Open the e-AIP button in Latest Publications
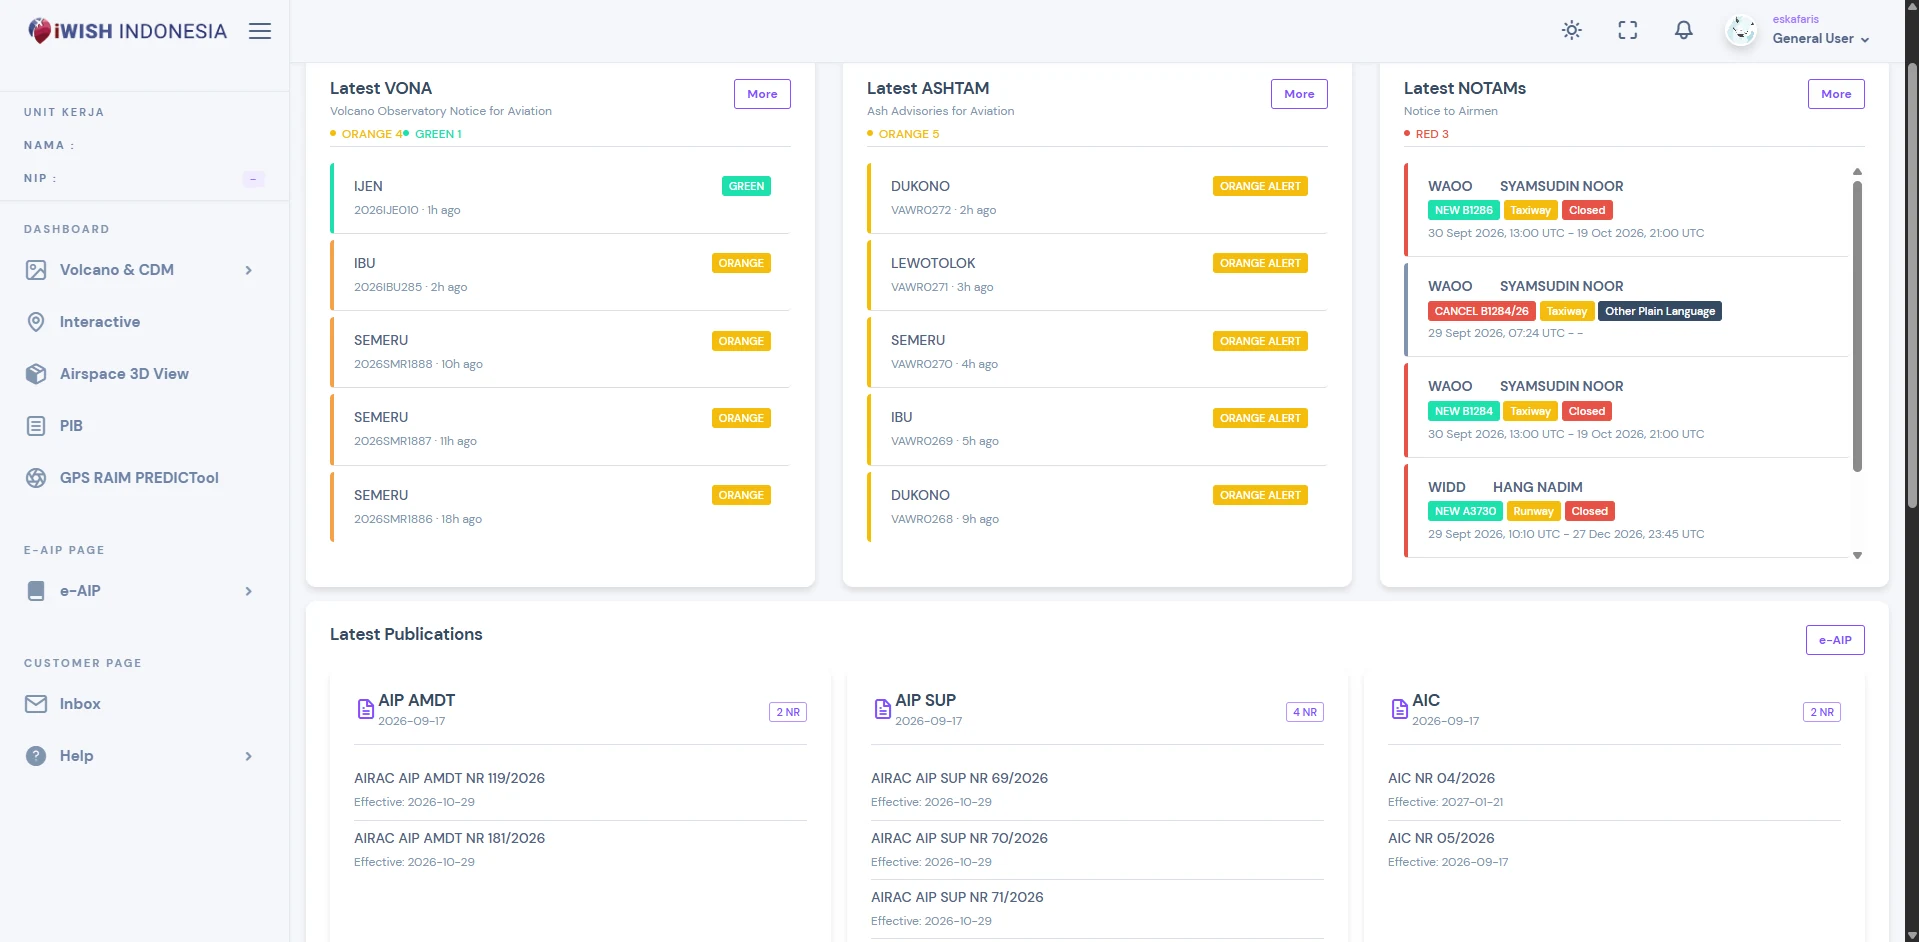1919x942 pixels. (1835, 640)
